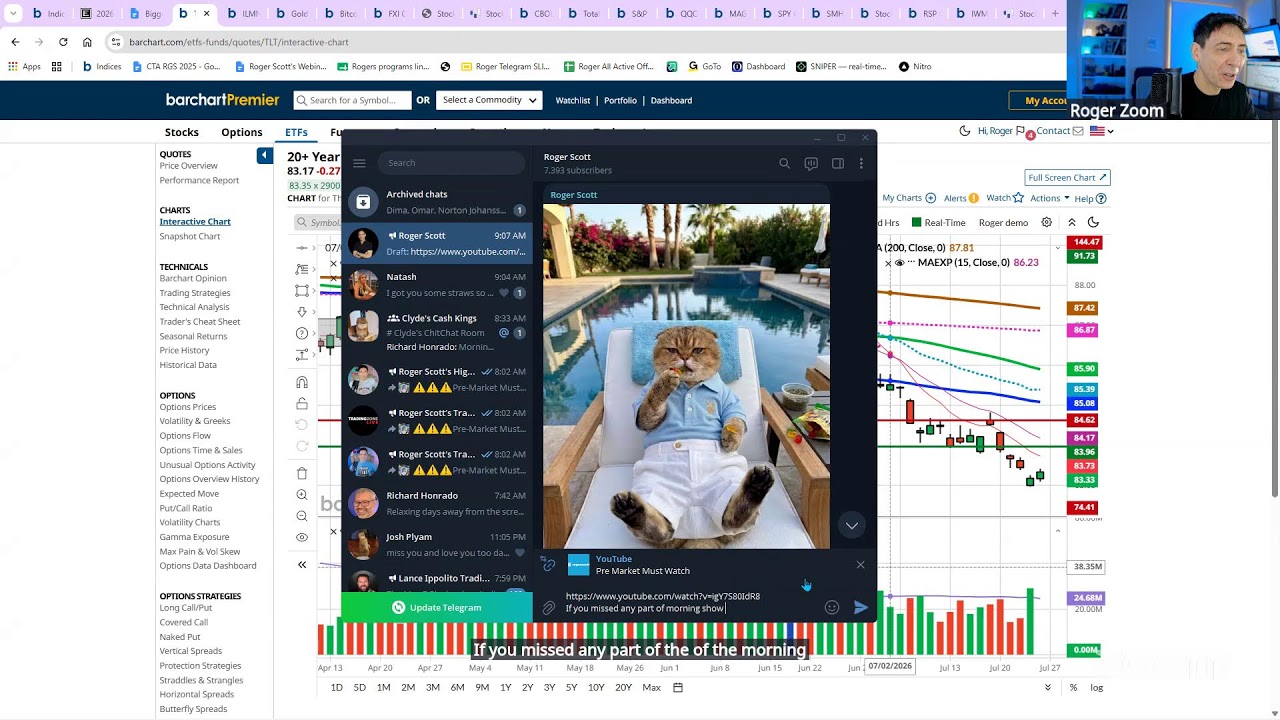This screenshot has height=720, width=1280.
Task: Click the Update Telegram button
Action: [x=437, y=607]
